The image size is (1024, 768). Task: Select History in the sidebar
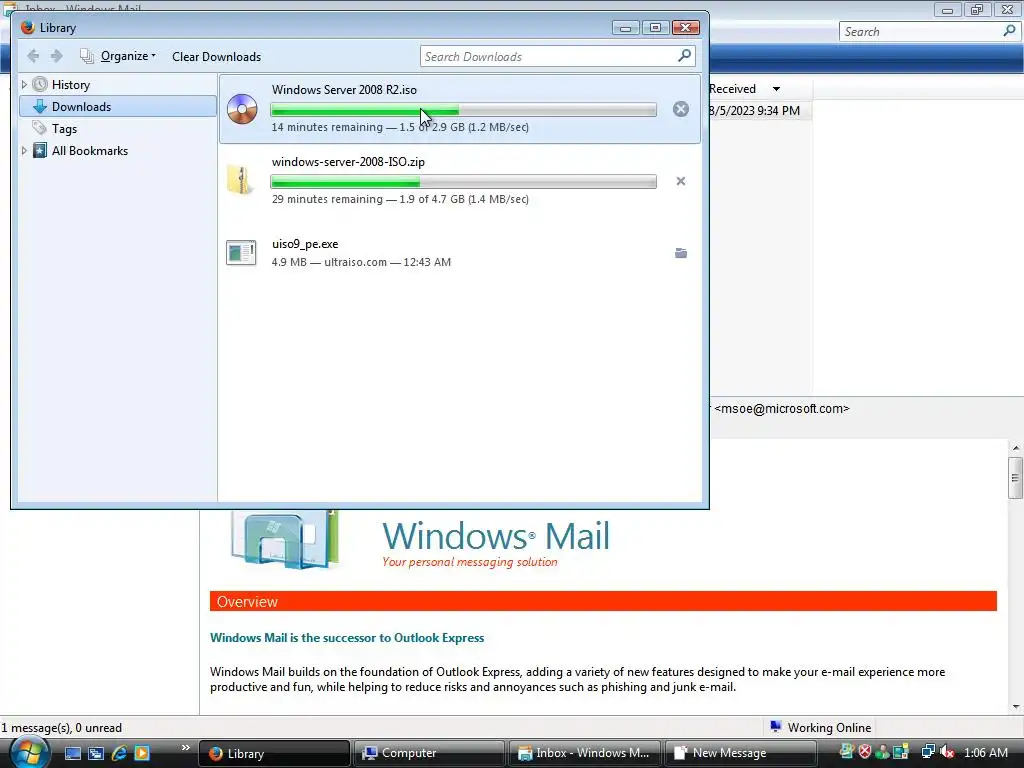click(x=71, y=85)
